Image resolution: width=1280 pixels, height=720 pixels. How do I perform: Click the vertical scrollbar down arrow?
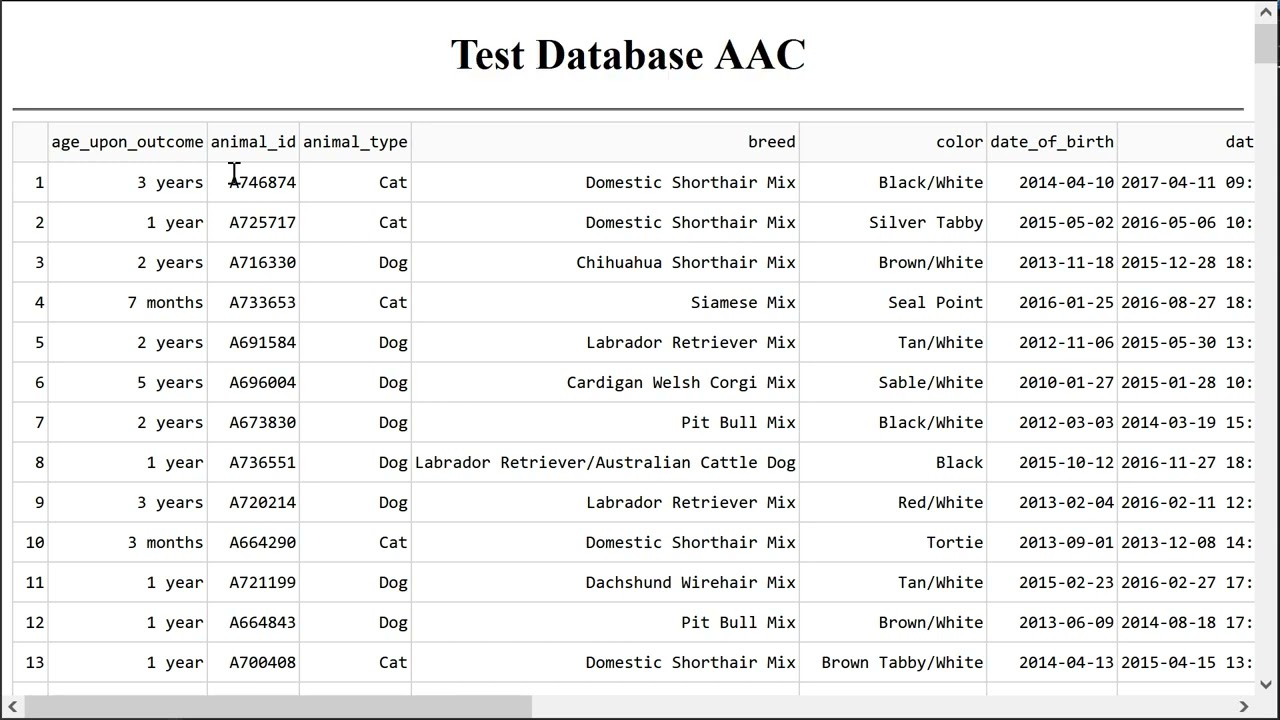pos(1267,685)
